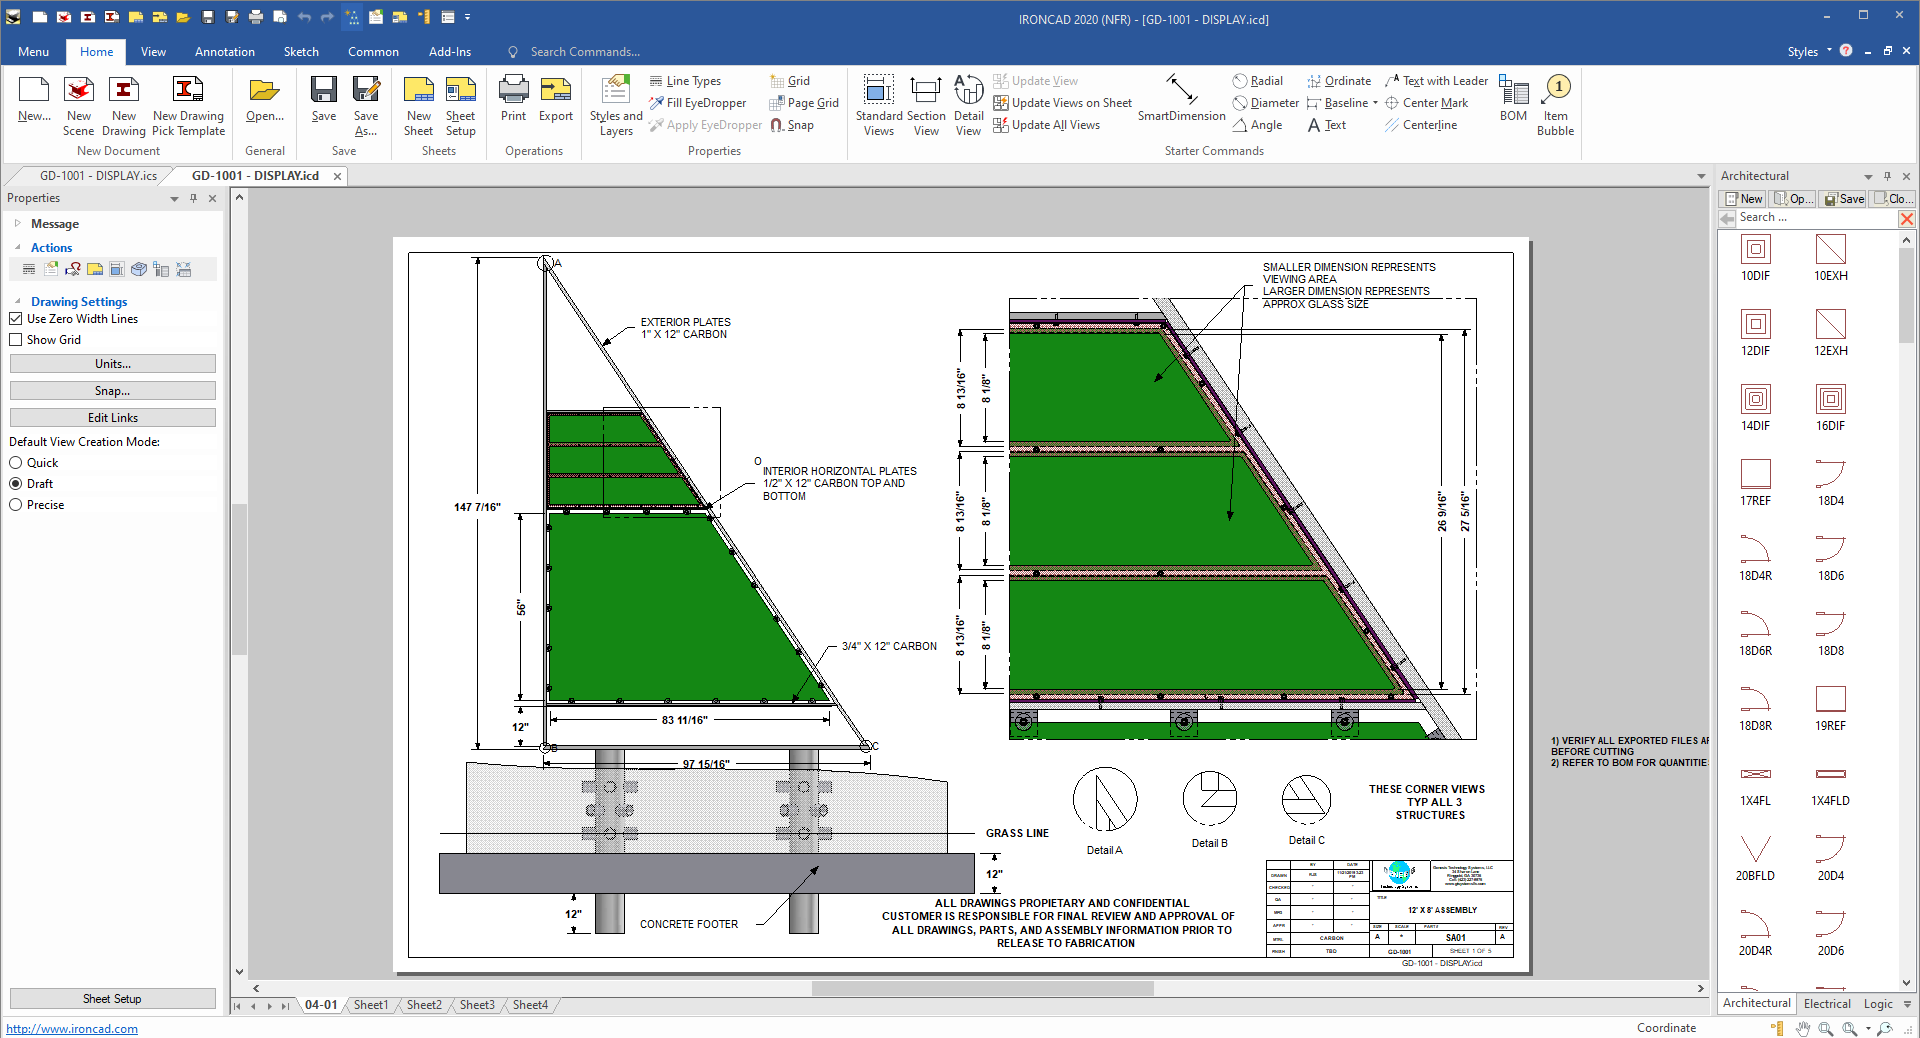Open the Add-Ins ribbon tab
This screenshot has height=1038, width=1920.
[x=450, y=52]
